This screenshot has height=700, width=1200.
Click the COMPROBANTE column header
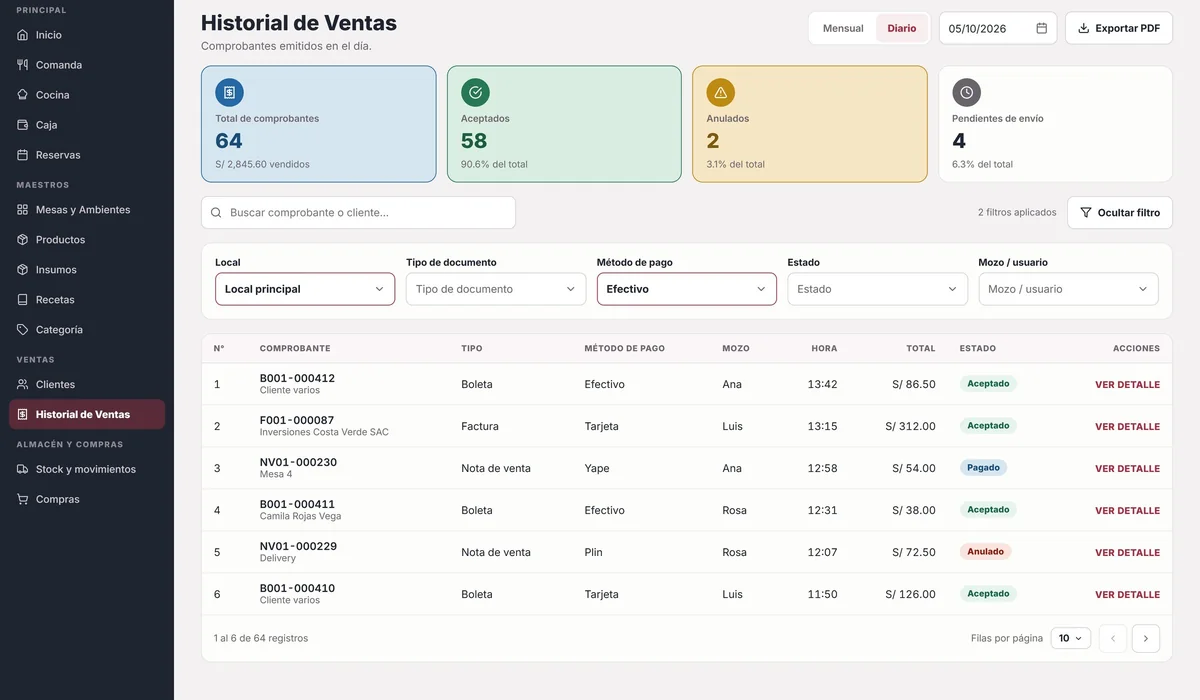[x=295, y=349]
